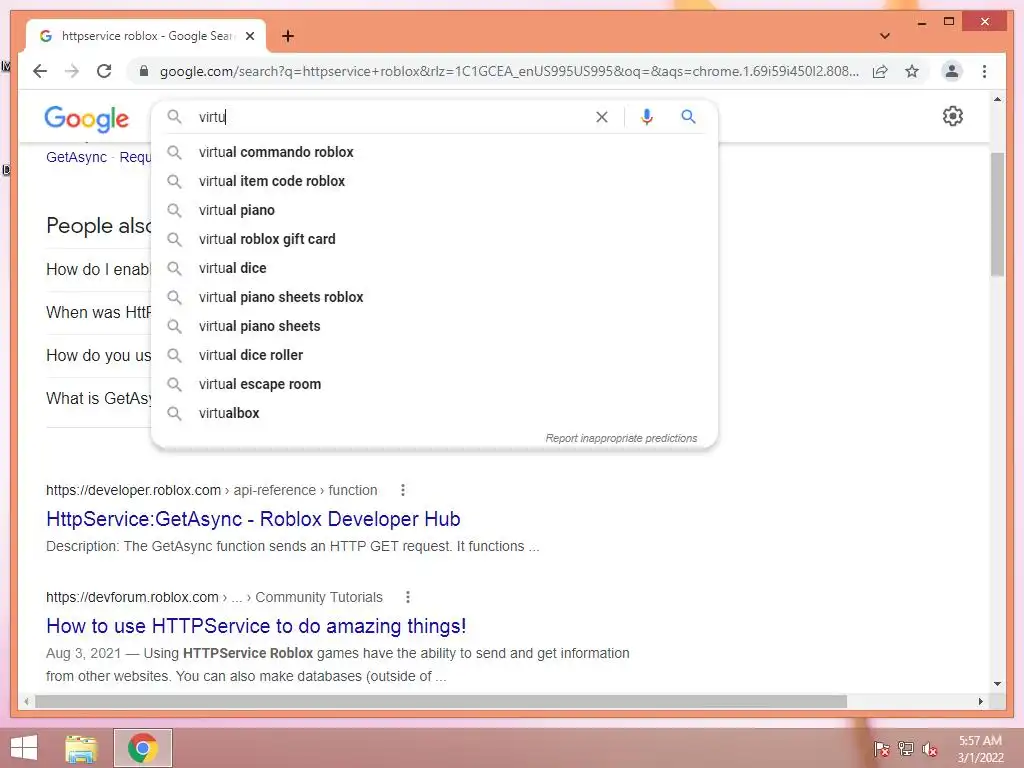
Task: Click the browser forward arrow
Action: [72, 71]
